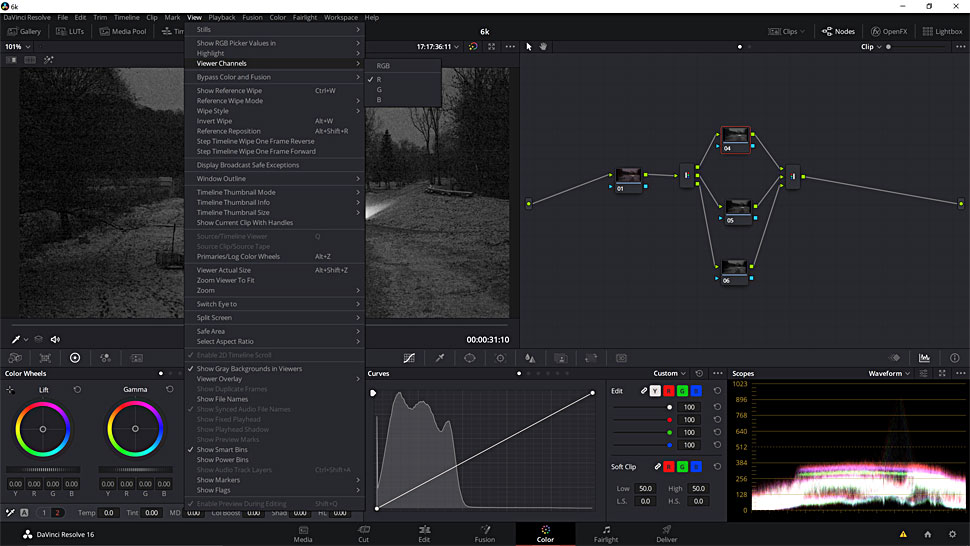Mute audio with the speaker icon
Image resolution: width=970 pixels, height=546 pixels.
(55, 339)
